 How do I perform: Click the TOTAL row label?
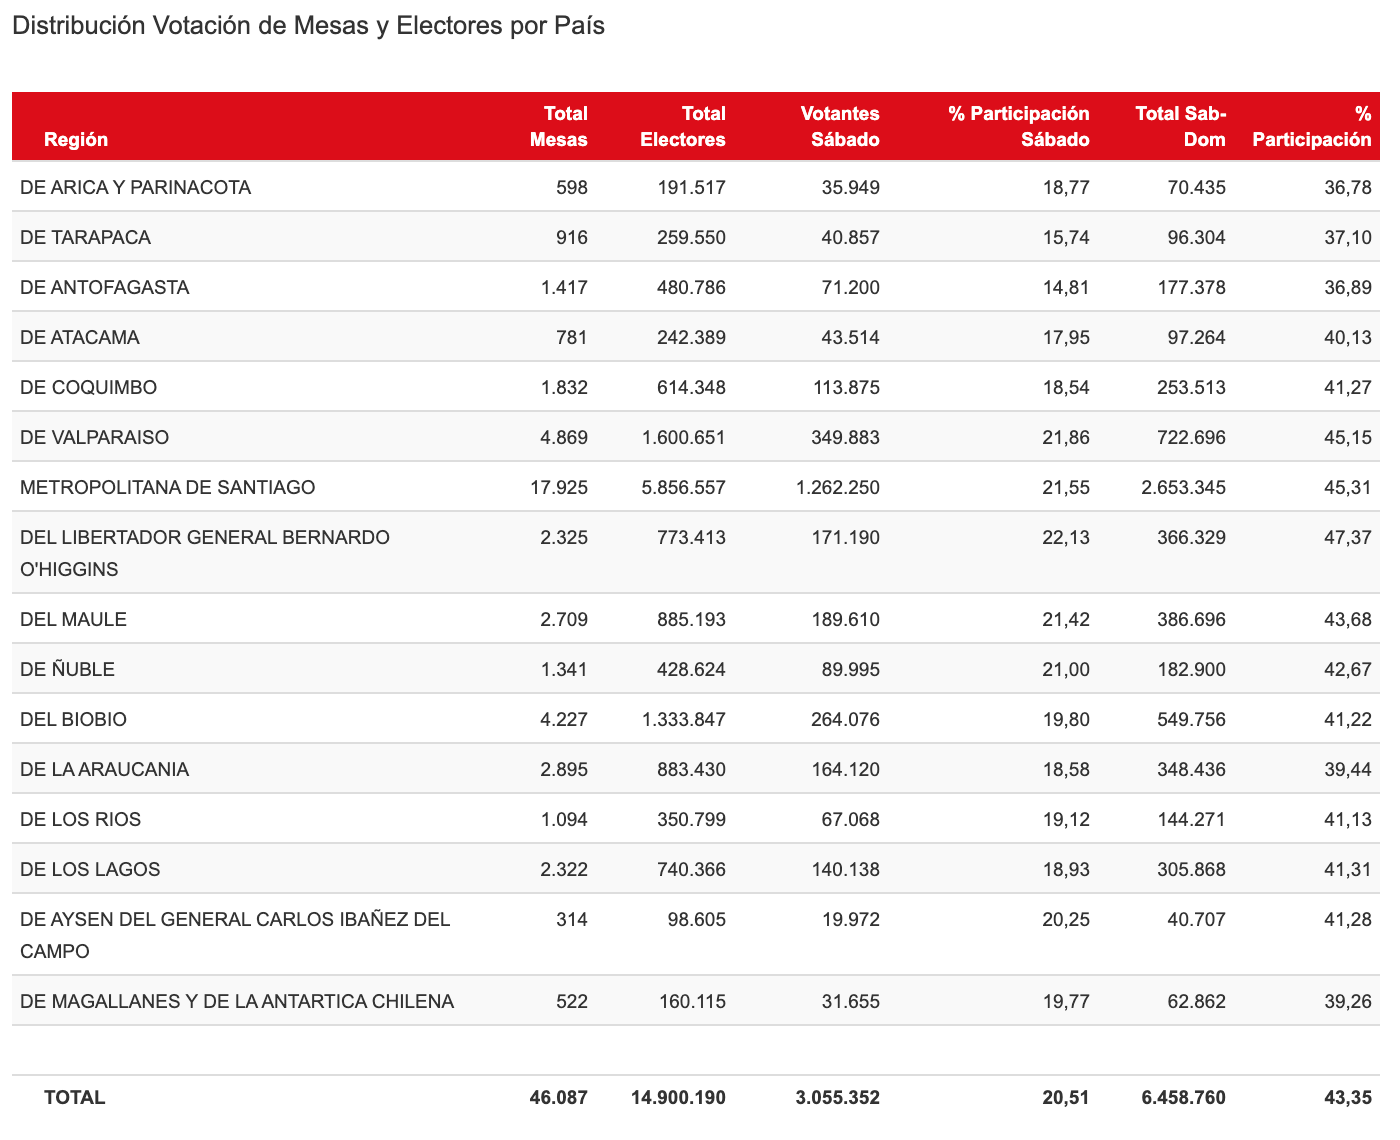(x=74, y=1097)
